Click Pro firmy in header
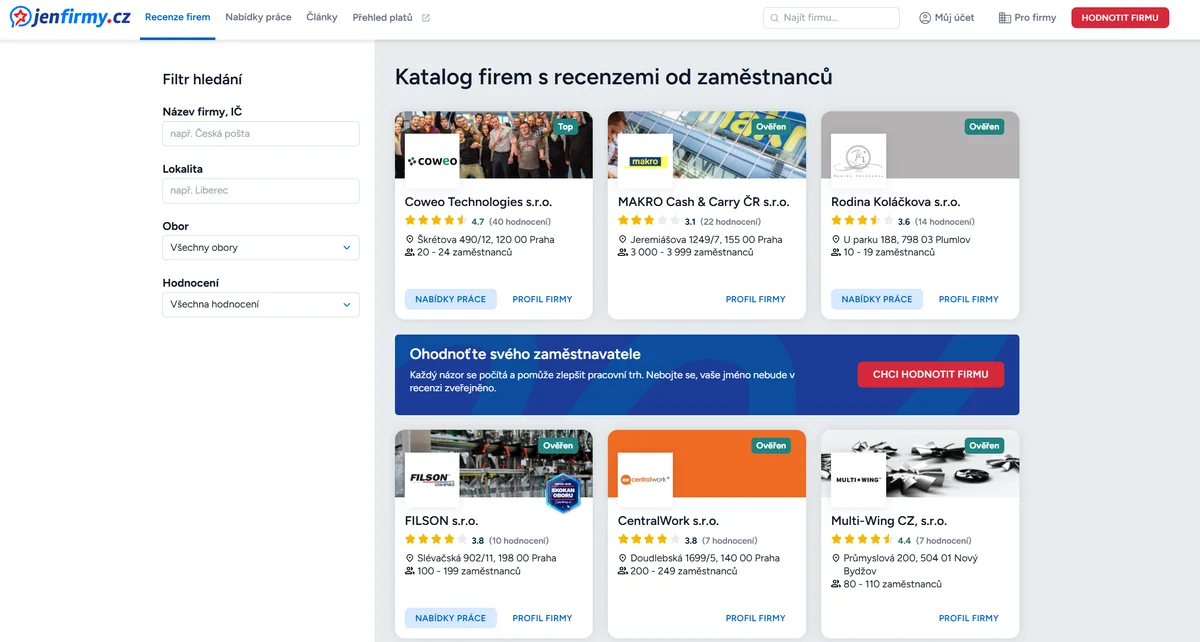The width and height of the screenshot is (1200, 642). pos(1027,18)
